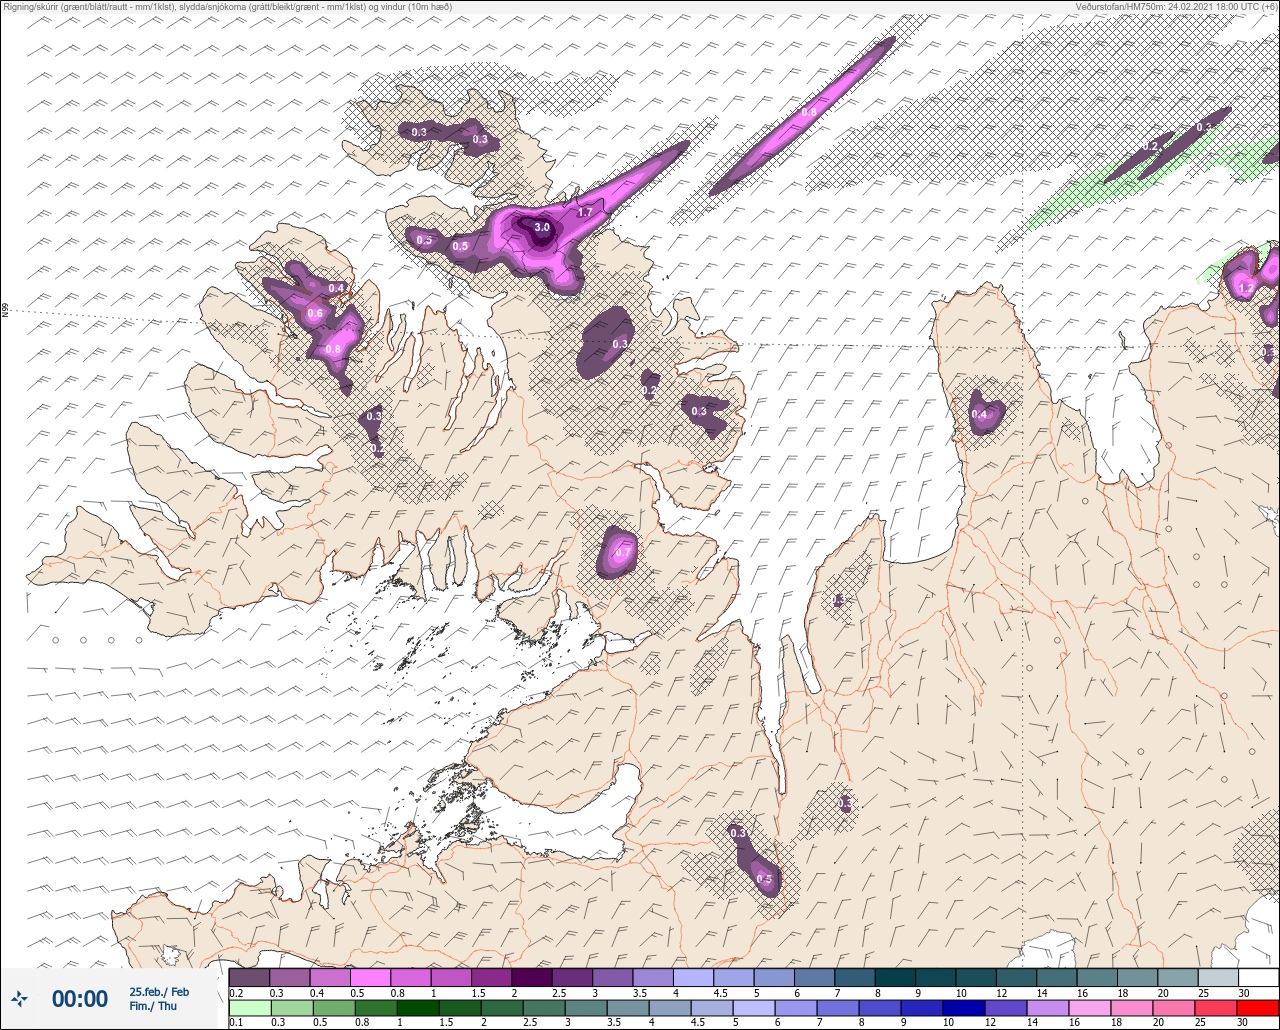Select the deep blue 10–12 lower legend swatch
The image size is (1280, 1030).
965,1007
